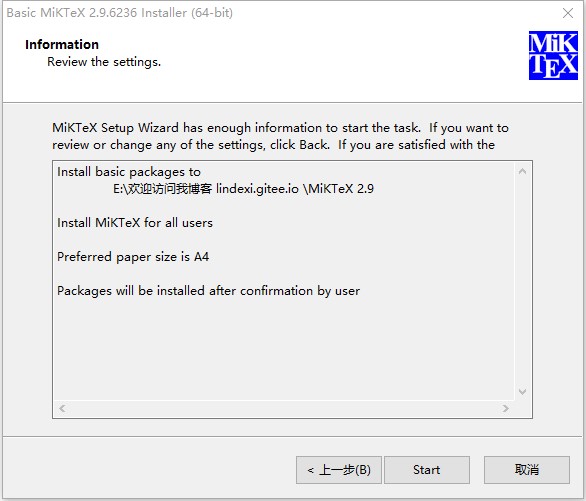
Task: Click the 'Install basic packages to' line
Action: [129, 172]
